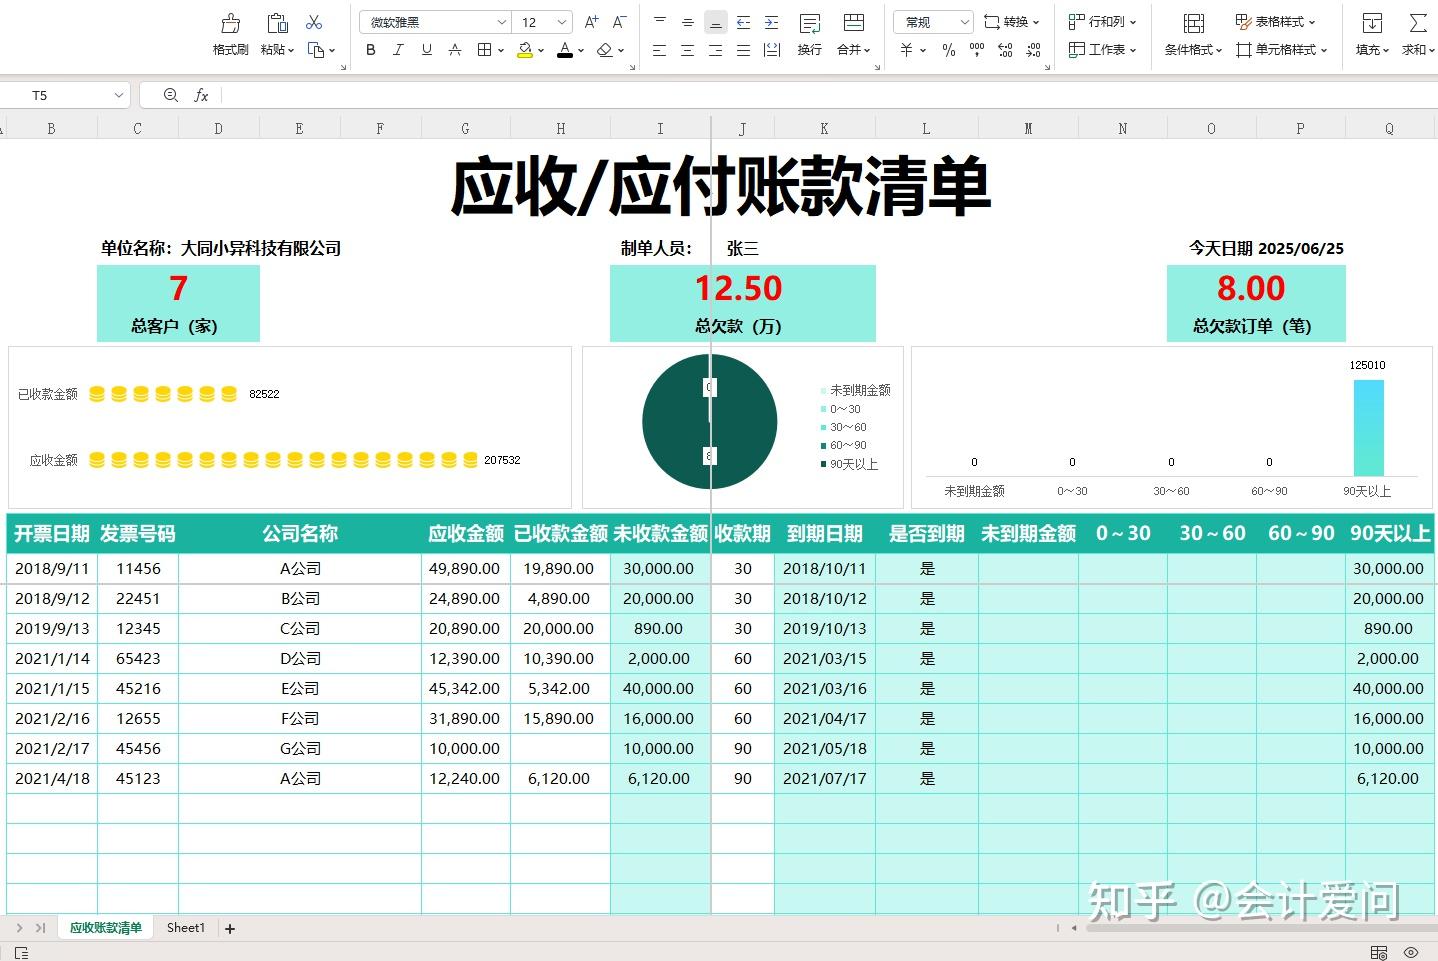
Task: Open the 行和列 (rows and columns) menu
Action: click(1102, 22)
